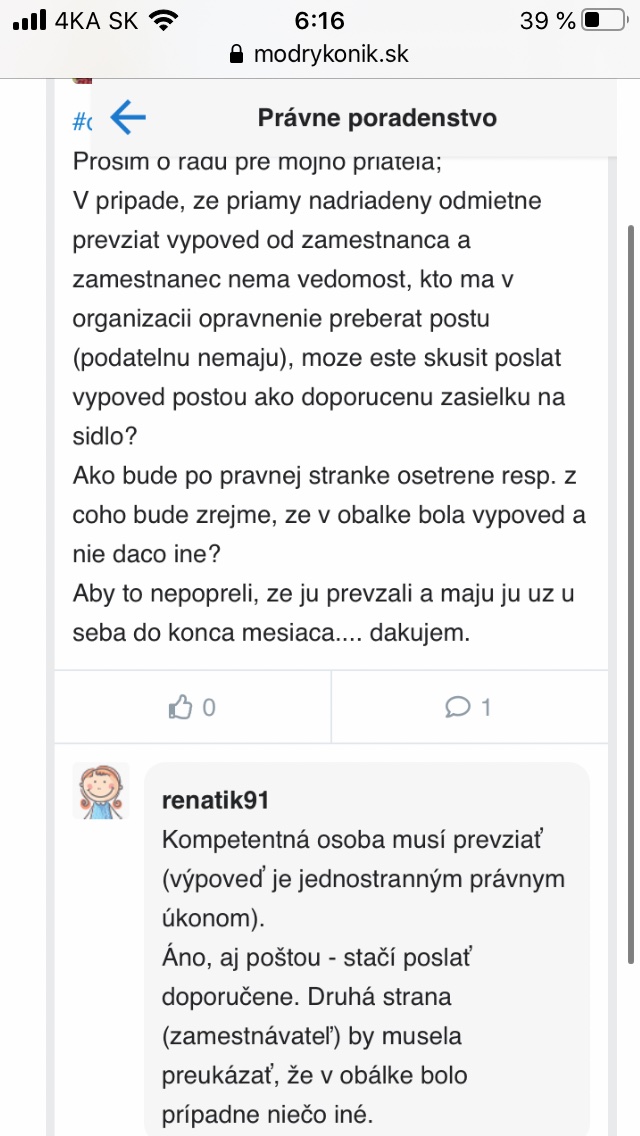
Task: Tap the blue back arrow
Action: pyautogui.click(x=128, y=117)
